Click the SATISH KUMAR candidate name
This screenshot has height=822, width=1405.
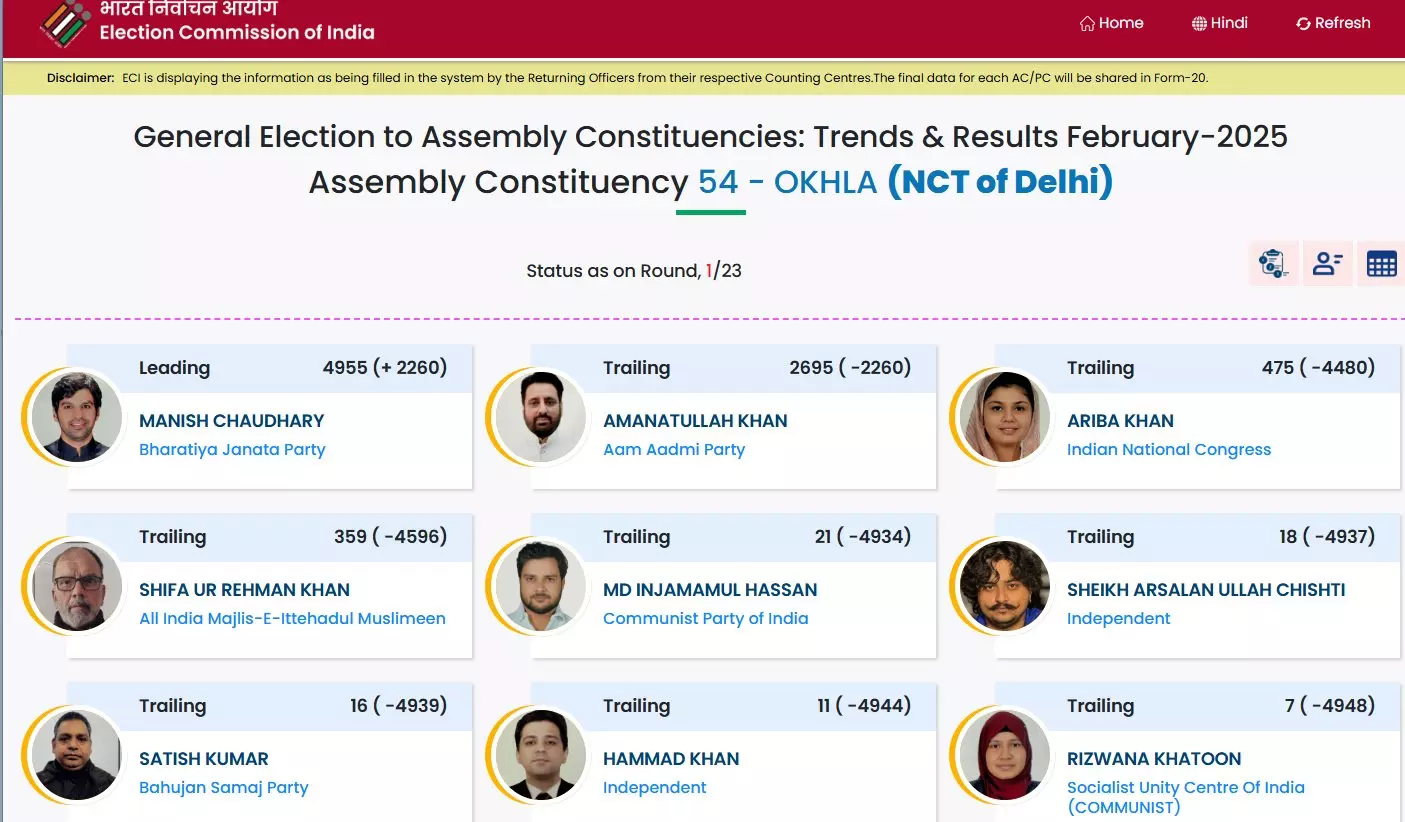204,759
